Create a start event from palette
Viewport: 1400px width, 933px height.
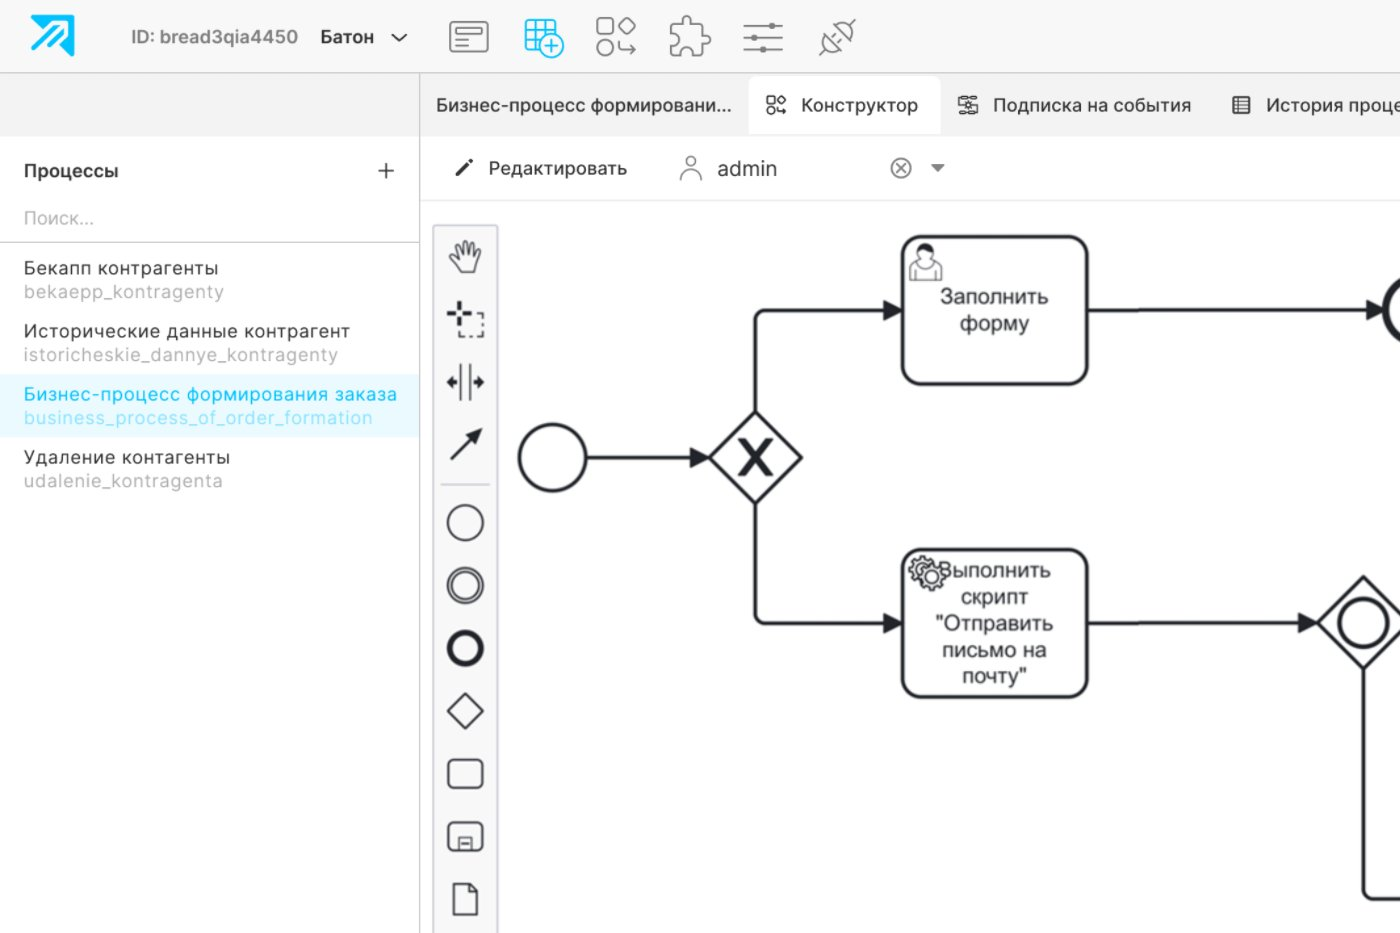[x=465, y=523]
